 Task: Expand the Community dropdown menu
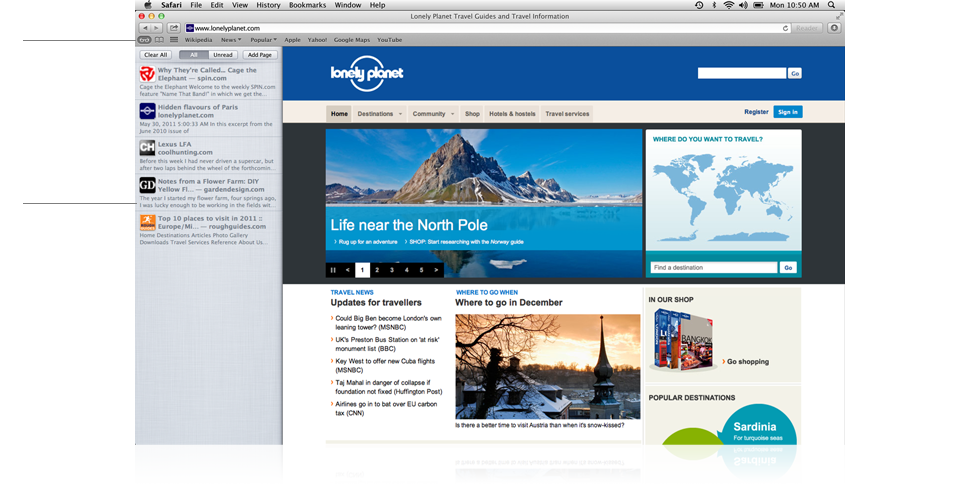click(x=434, y=114)
